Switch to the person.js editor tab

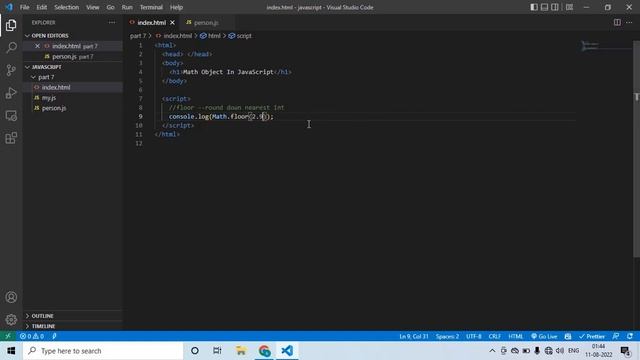207,22
